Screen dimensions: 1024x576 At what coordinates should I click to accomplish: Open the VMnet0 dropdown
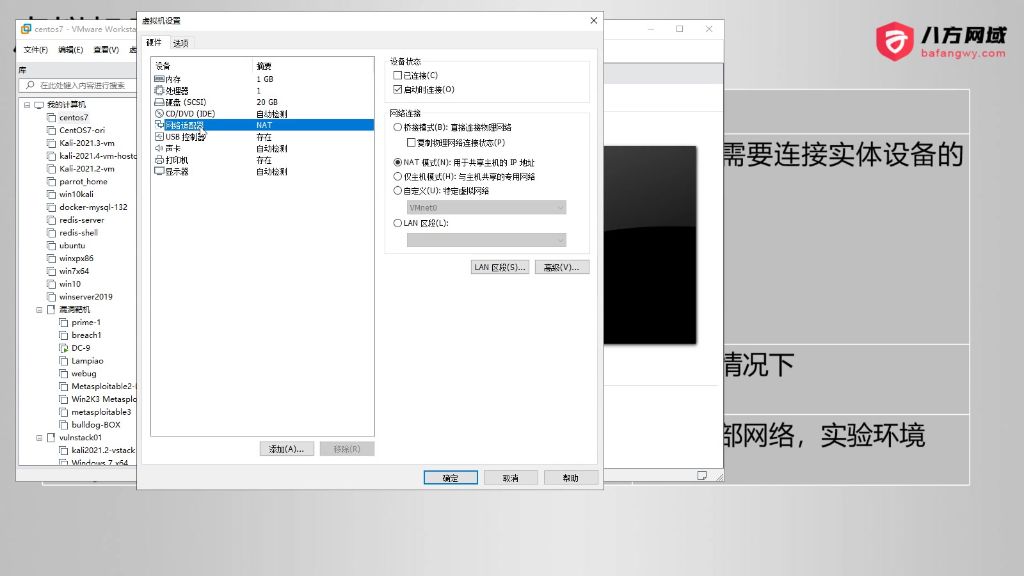coord(487,208)
